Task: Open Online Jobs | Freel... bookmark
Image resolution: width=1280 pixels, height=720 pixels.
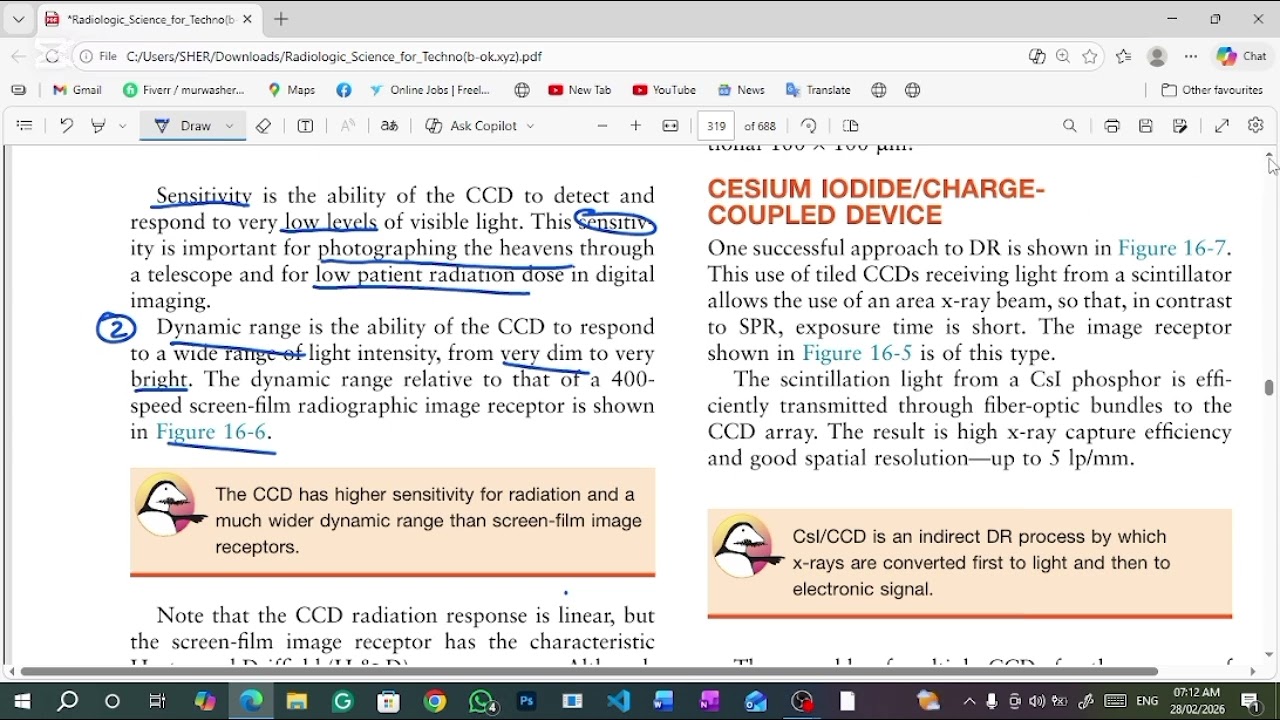Action: (x=430, y=90)
